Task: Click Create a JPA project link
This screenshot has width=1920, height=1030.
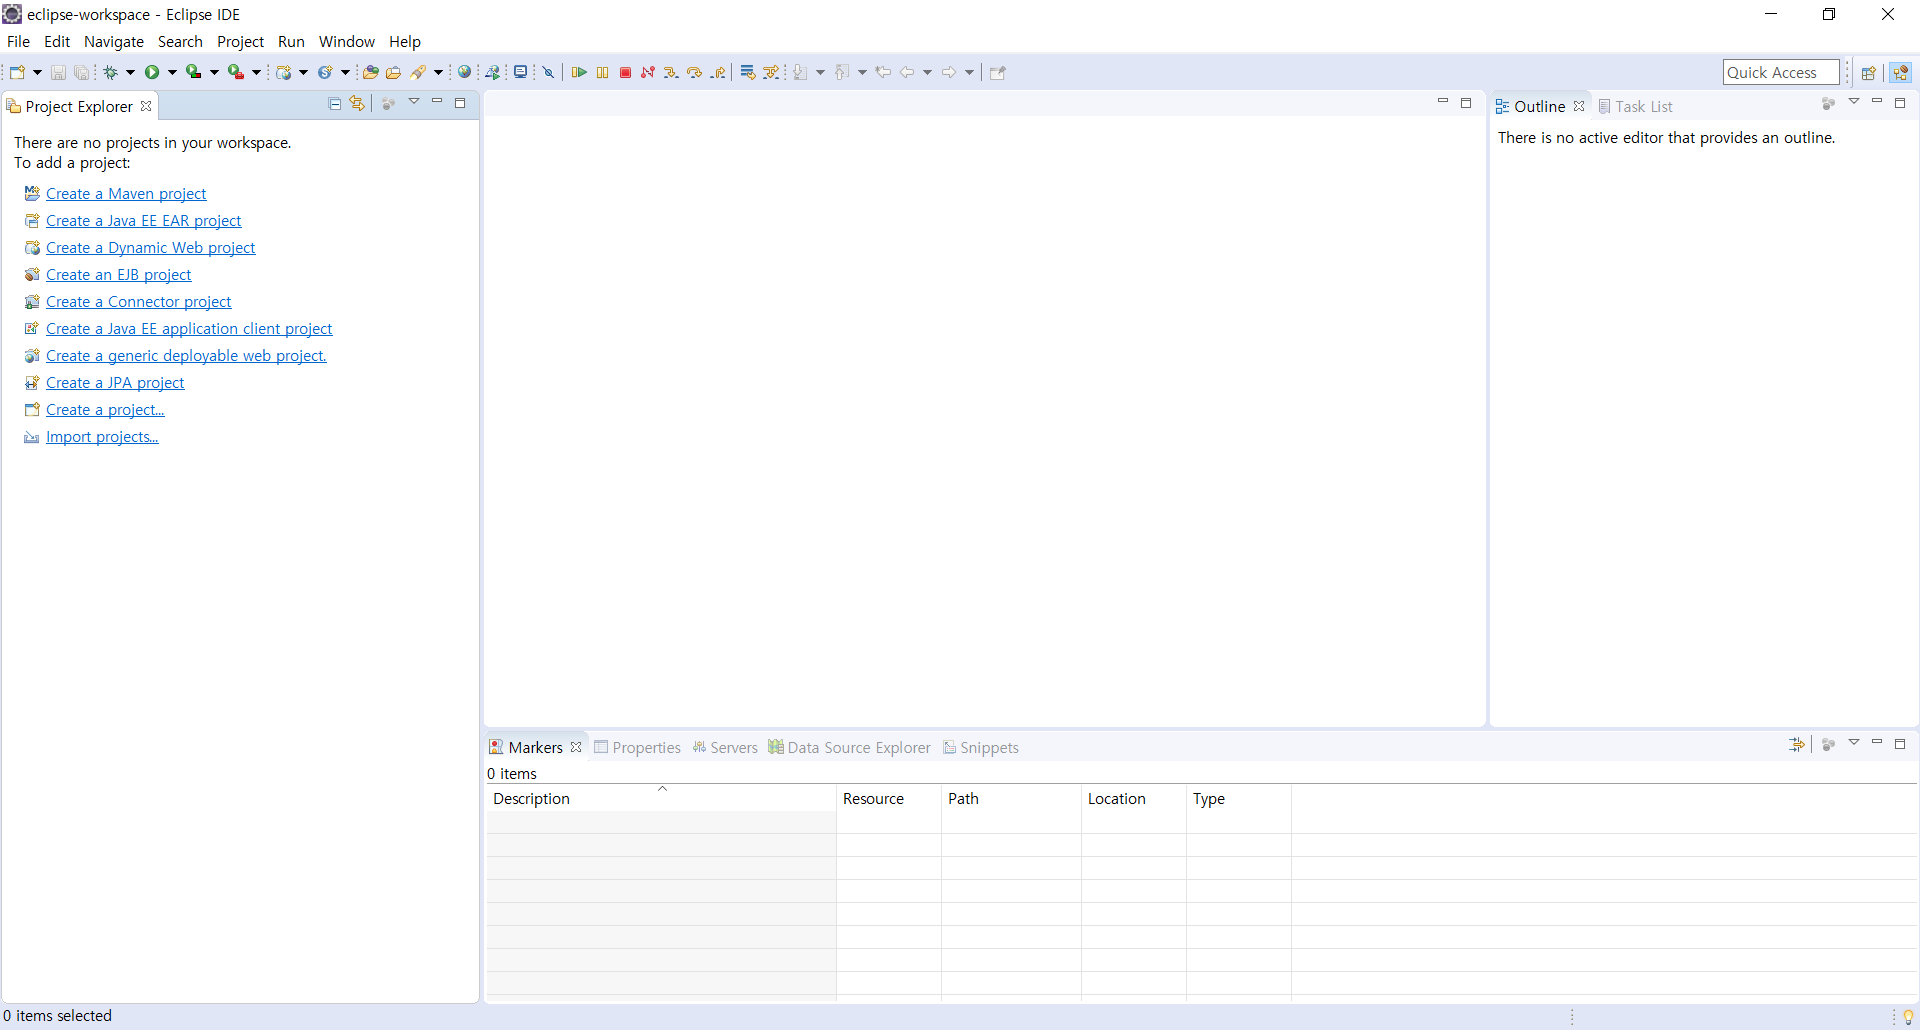Action: point(115,382)
